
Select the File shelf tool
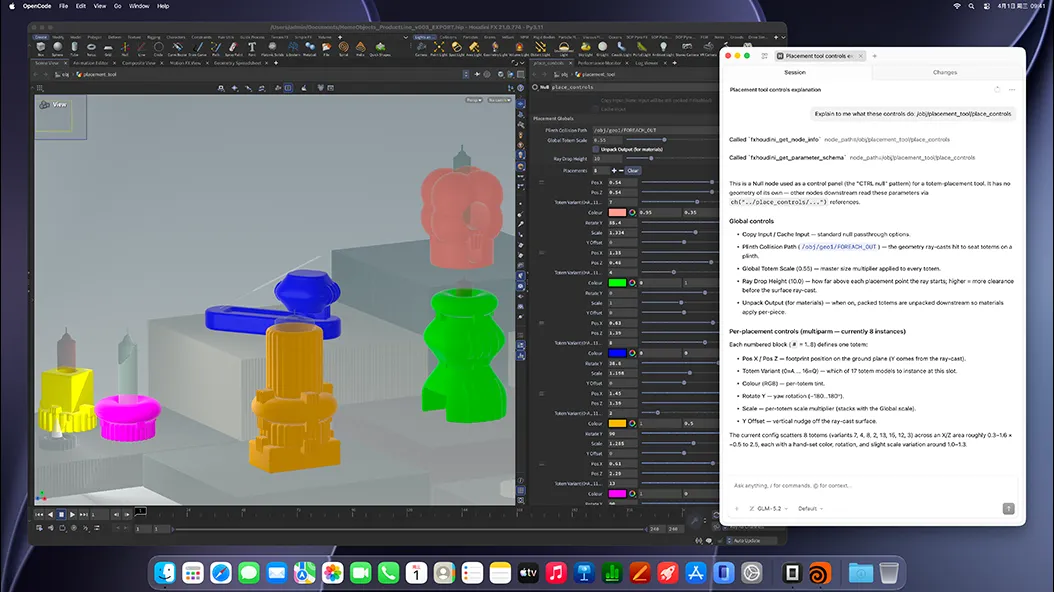(x=326, y=50)
